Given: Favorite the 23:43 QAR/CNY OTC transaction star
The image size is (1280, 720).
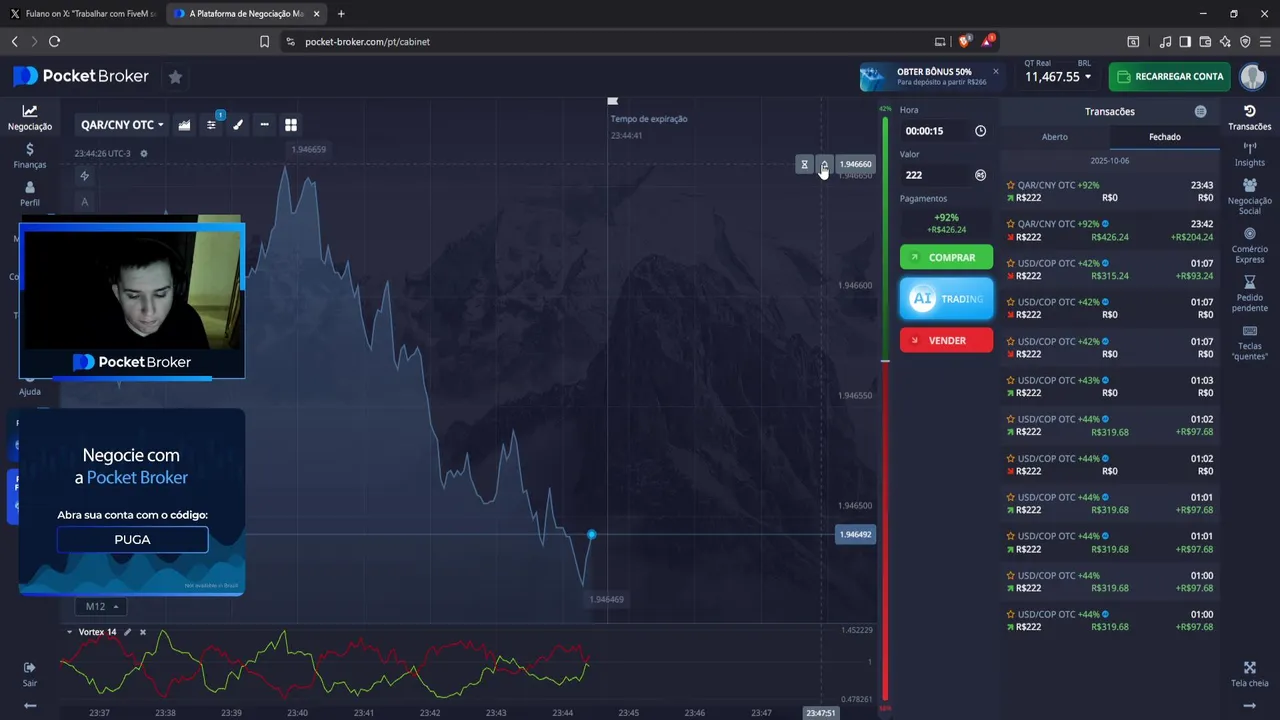Looking at the screenshot, I should [x=1010, y=185].
